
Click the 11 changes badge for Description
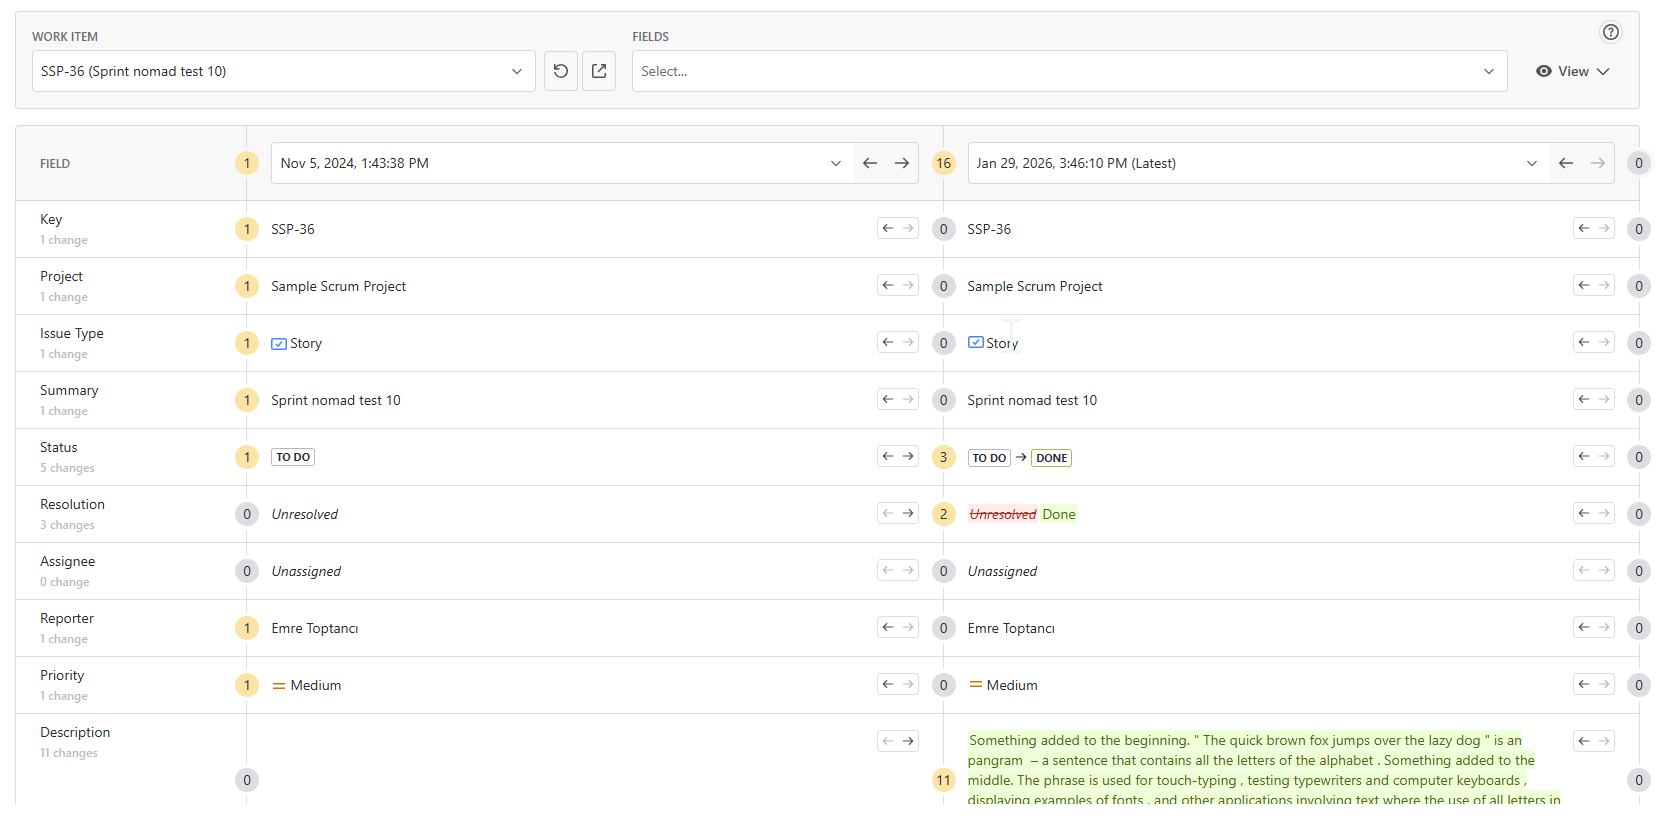(943, 780)
